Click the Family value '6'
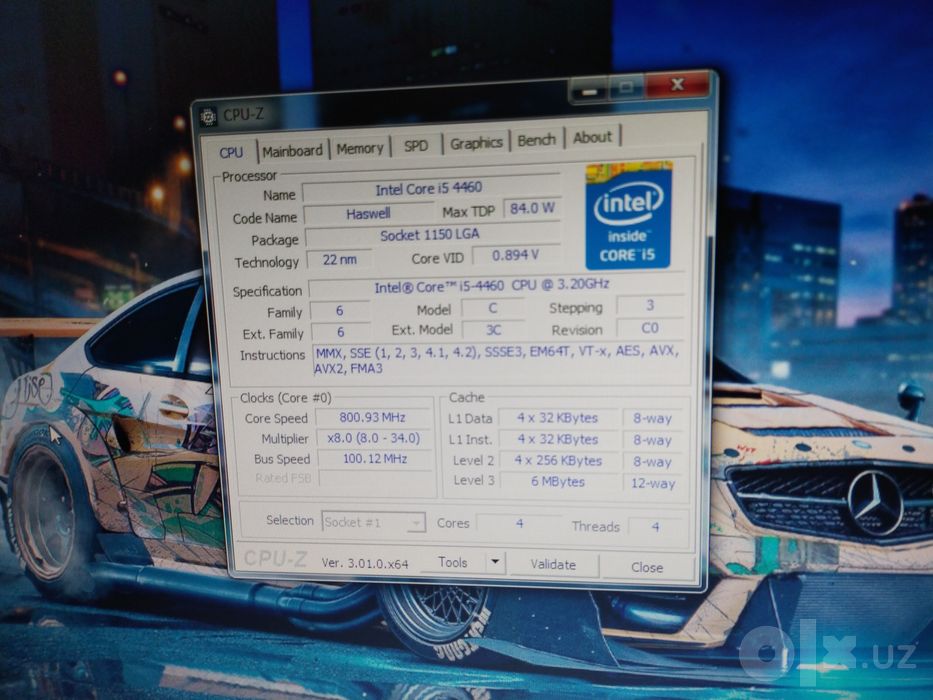The image size is (933, 700). pyautogui.click(x=340, y=310)
